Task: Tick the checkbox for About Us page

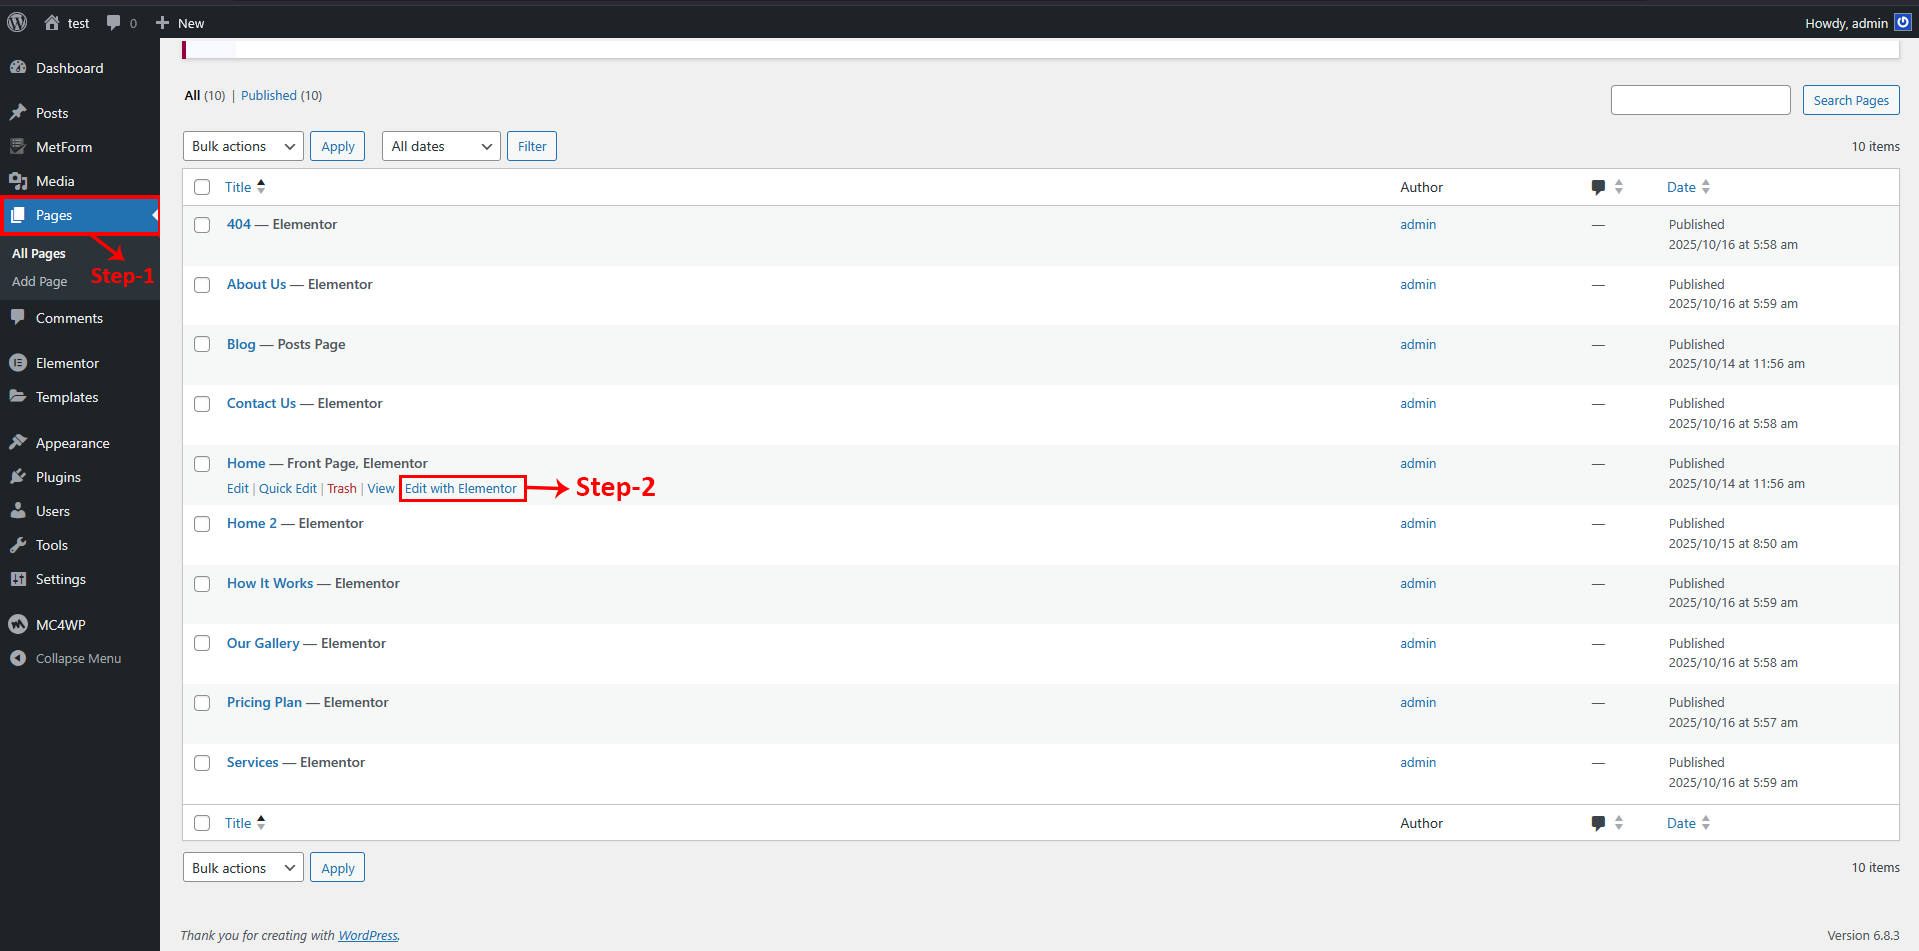Action: 202,285
